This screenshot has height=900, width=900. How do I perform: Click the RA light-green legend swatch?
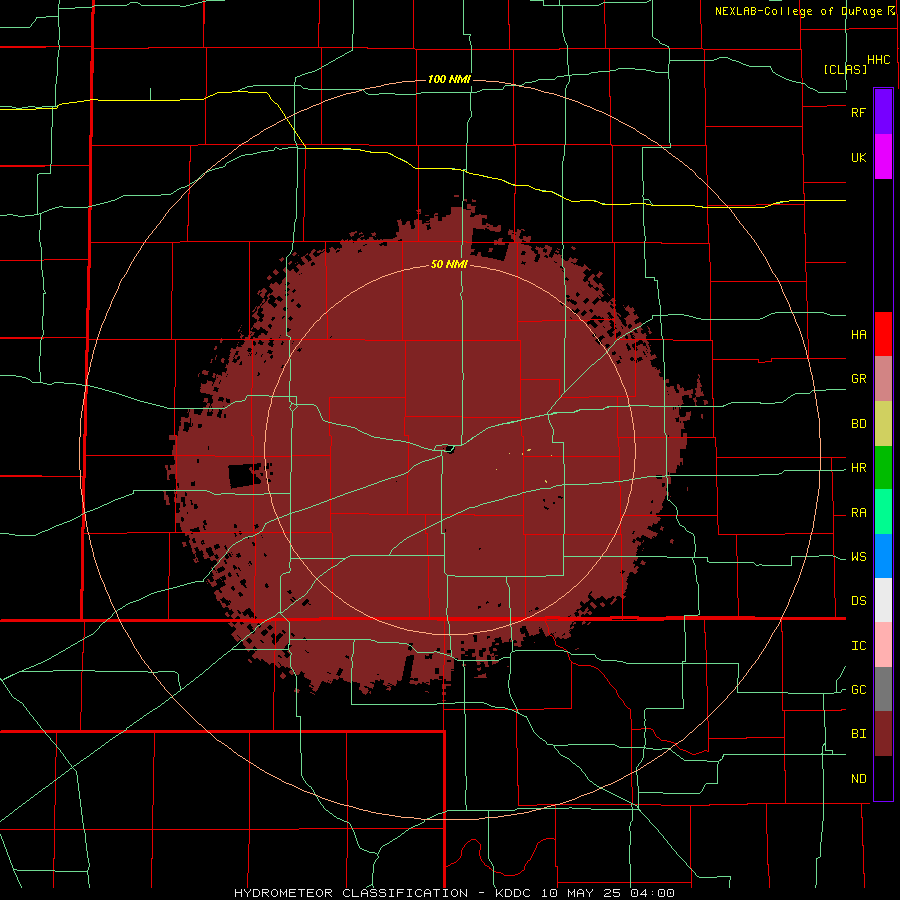(883, 512)
